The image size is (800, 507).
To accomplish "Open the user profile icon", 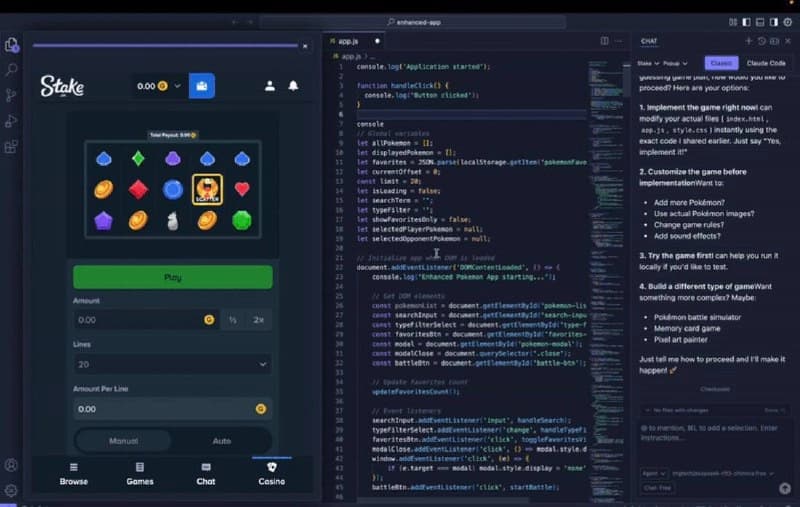I will coord(270,86).
